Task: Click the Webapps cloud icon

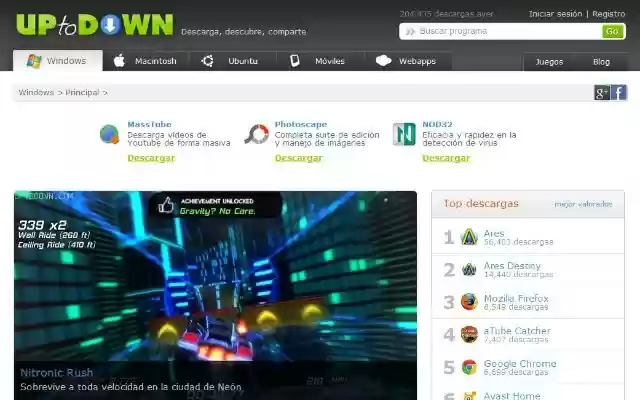Action: 383,61
